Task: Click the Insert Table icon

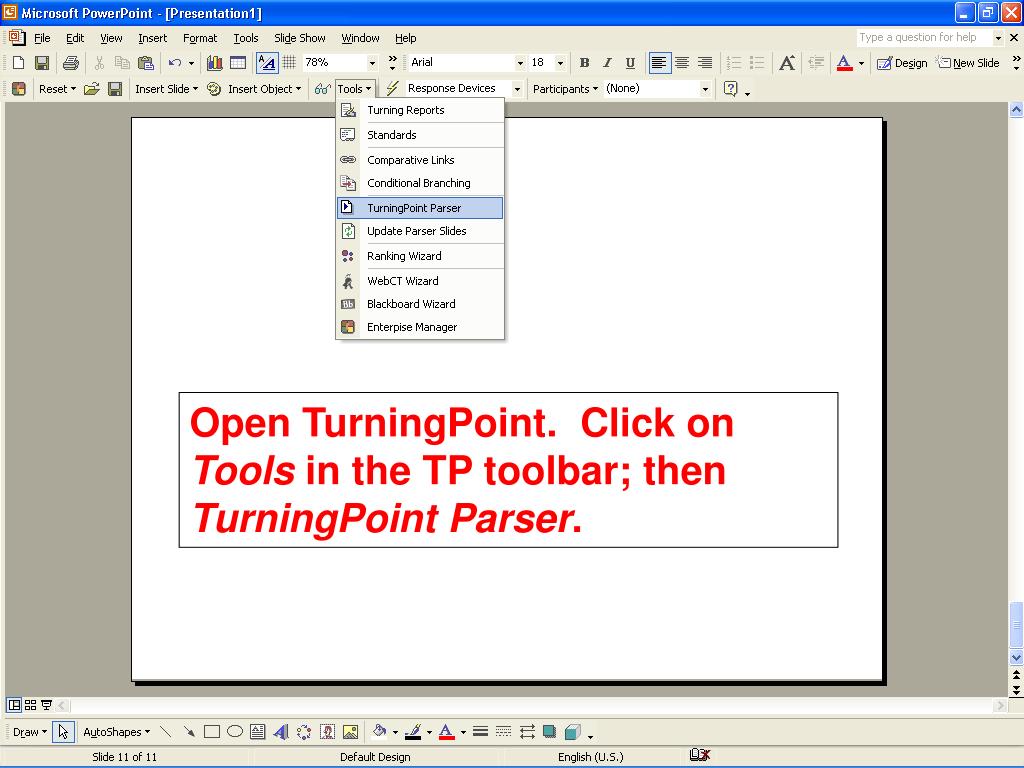Action: [x=238, y=63]
